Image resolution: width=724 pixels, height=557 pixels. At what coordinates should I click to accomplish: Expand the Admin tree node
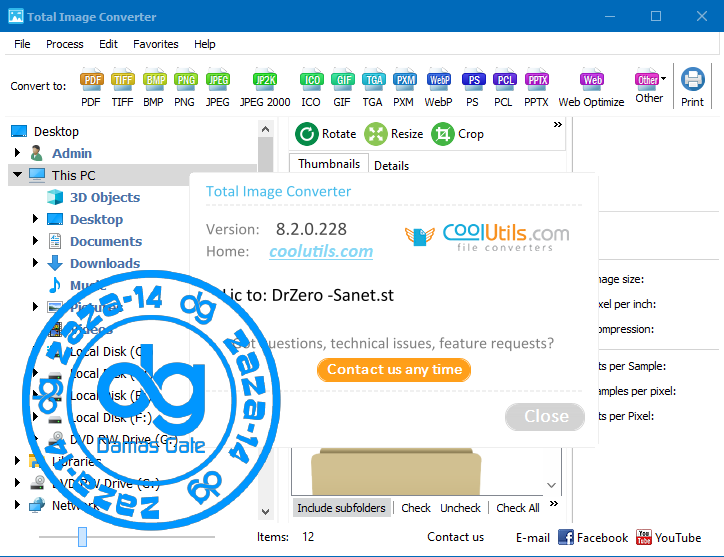[18, 152]
